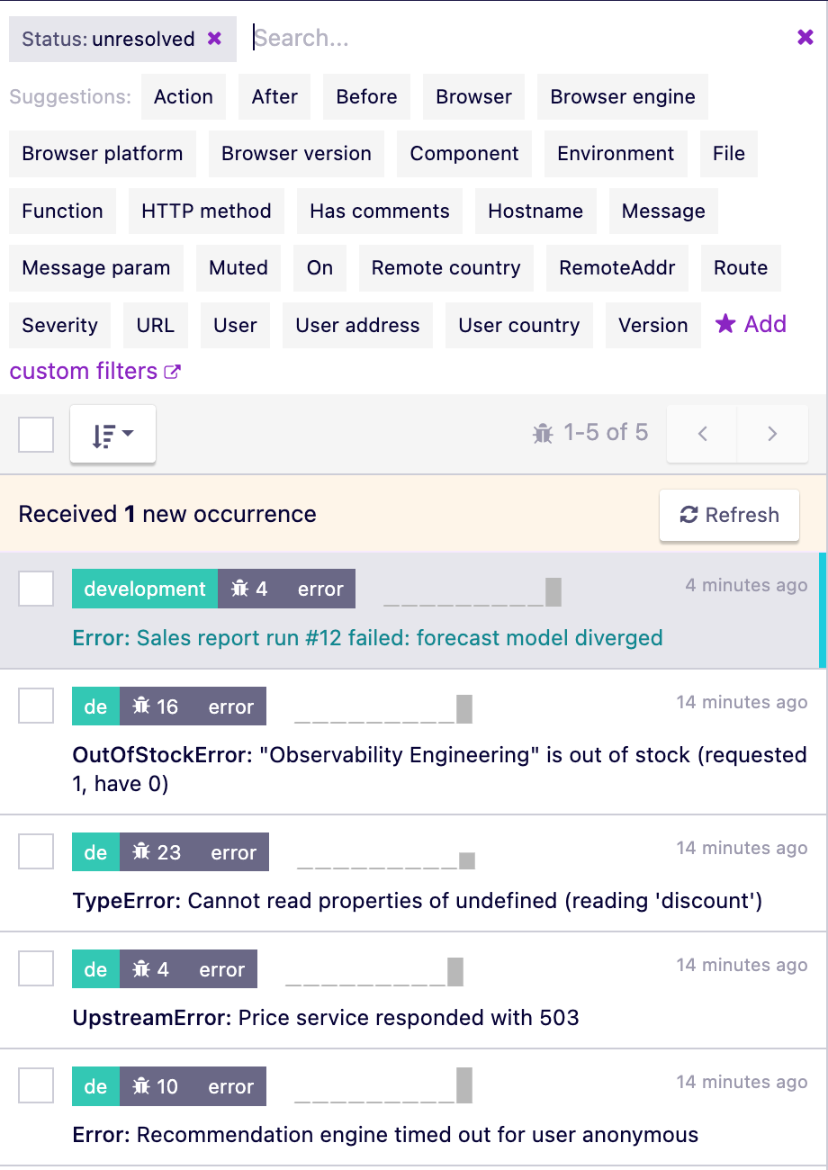
Task: Click the development environment tag
Action: pos(145,589)
